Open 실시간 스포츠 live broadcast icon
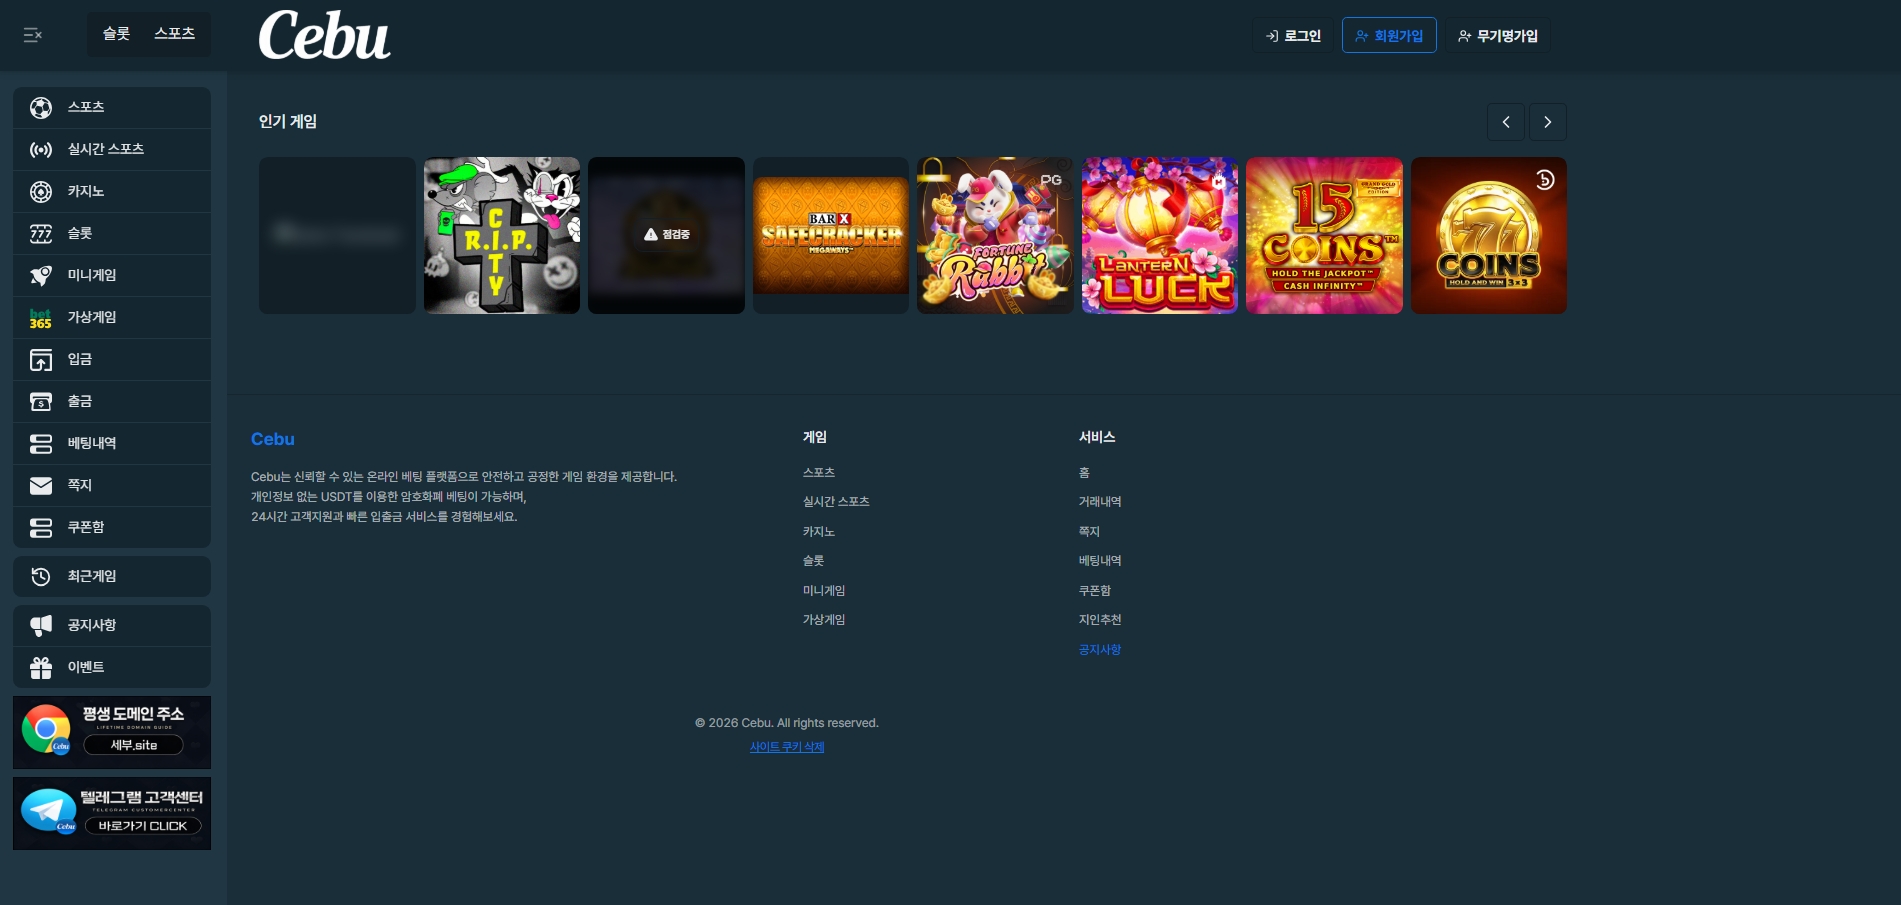 click(x=41, y=149)
